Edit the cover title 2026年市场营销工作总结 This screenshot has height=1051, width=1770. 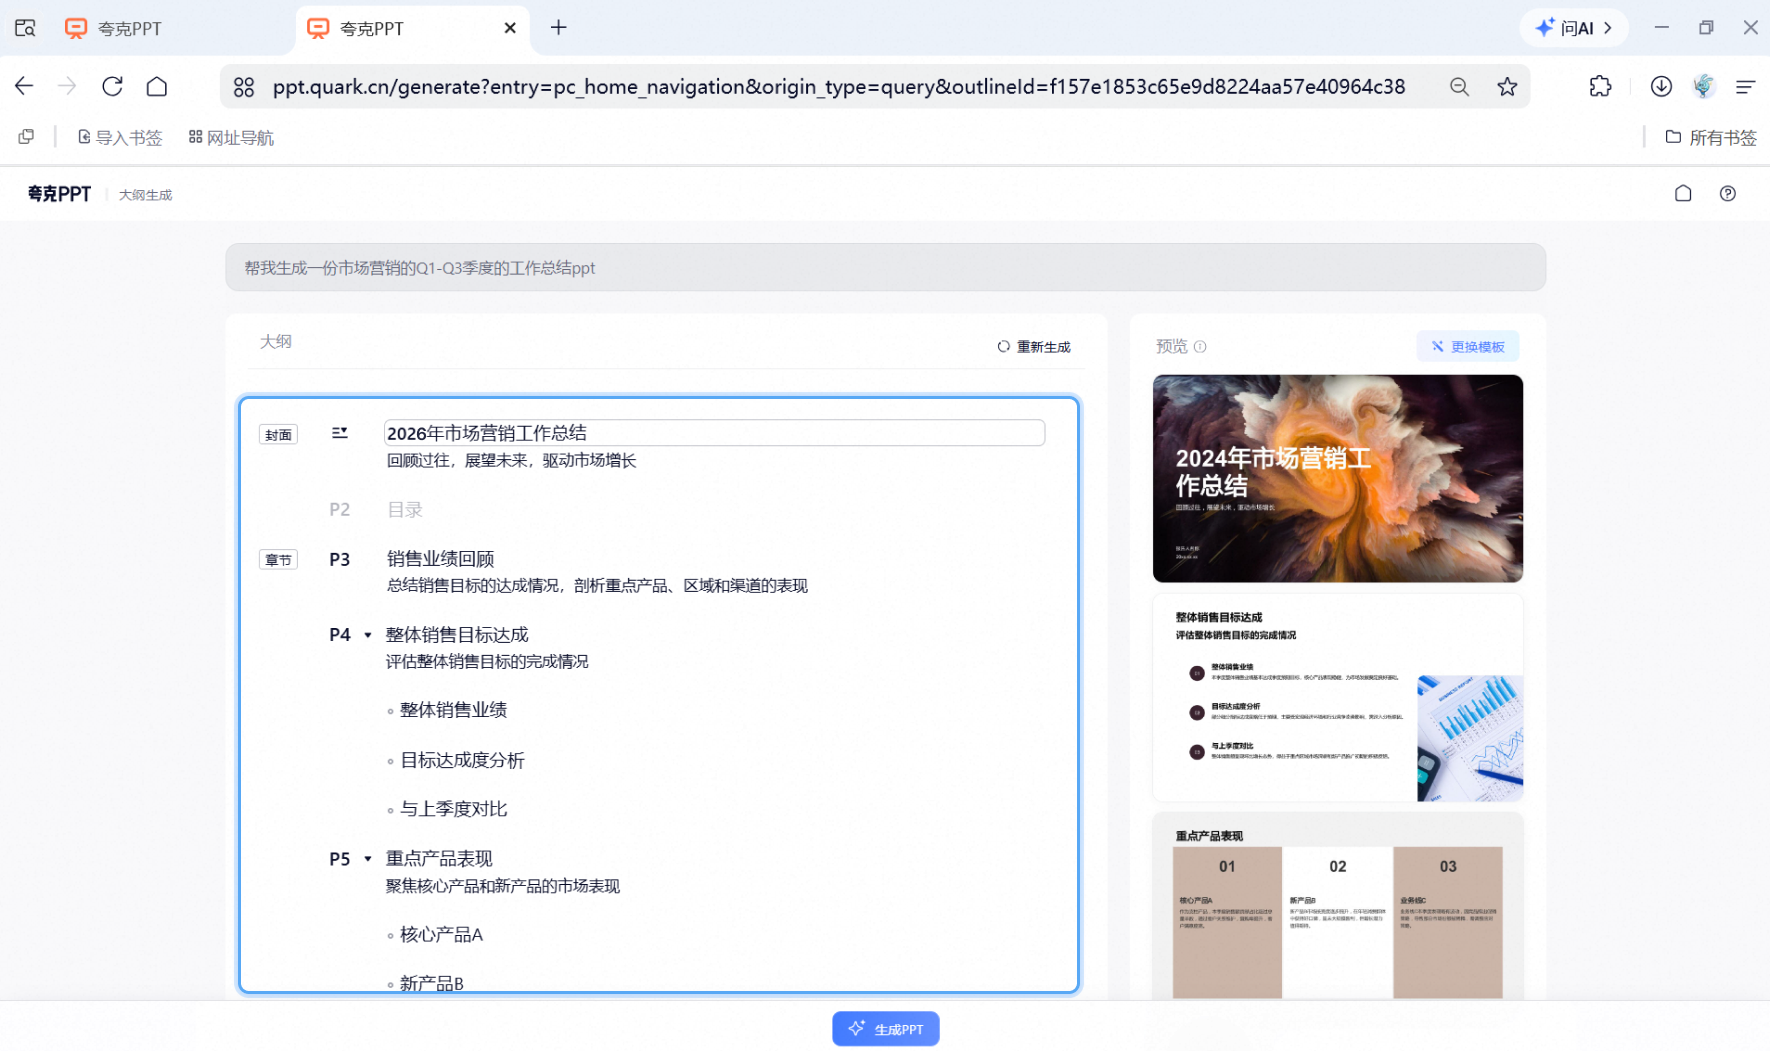(714, 433)
